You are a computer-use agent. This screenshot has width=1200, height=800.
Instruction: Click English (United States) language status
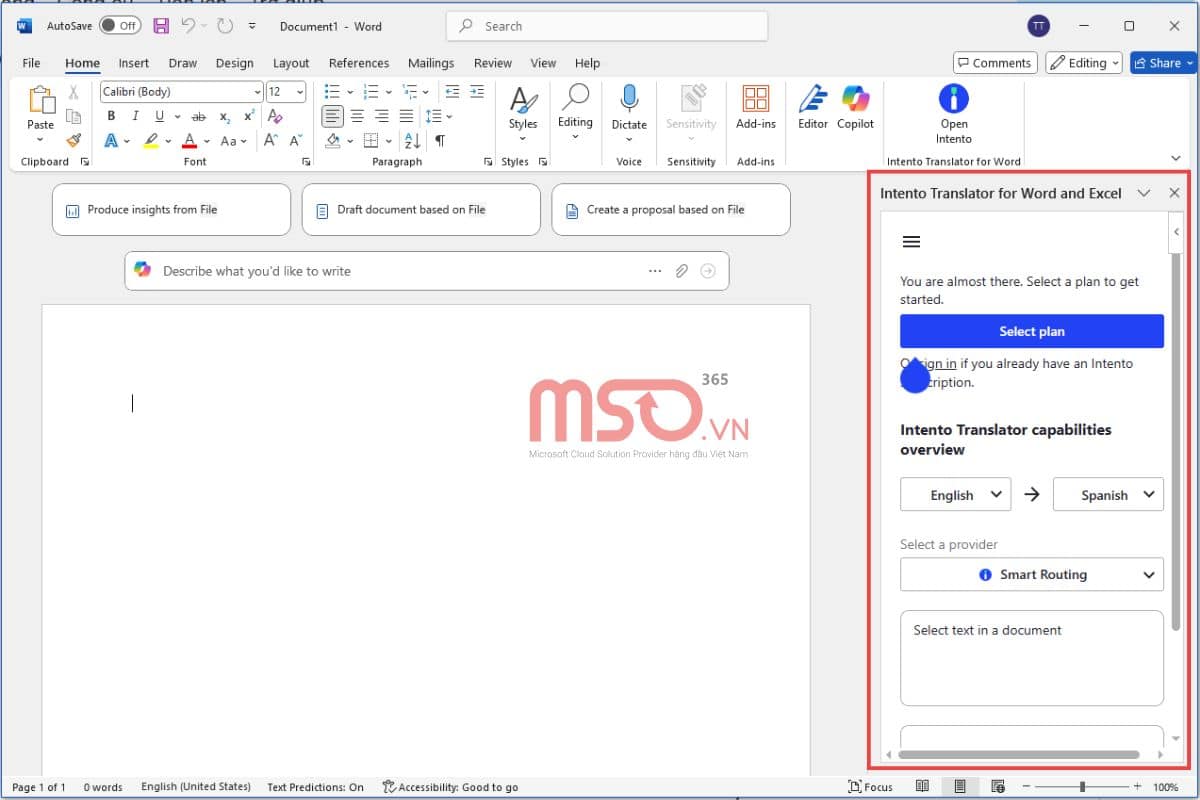pos(196,787)
